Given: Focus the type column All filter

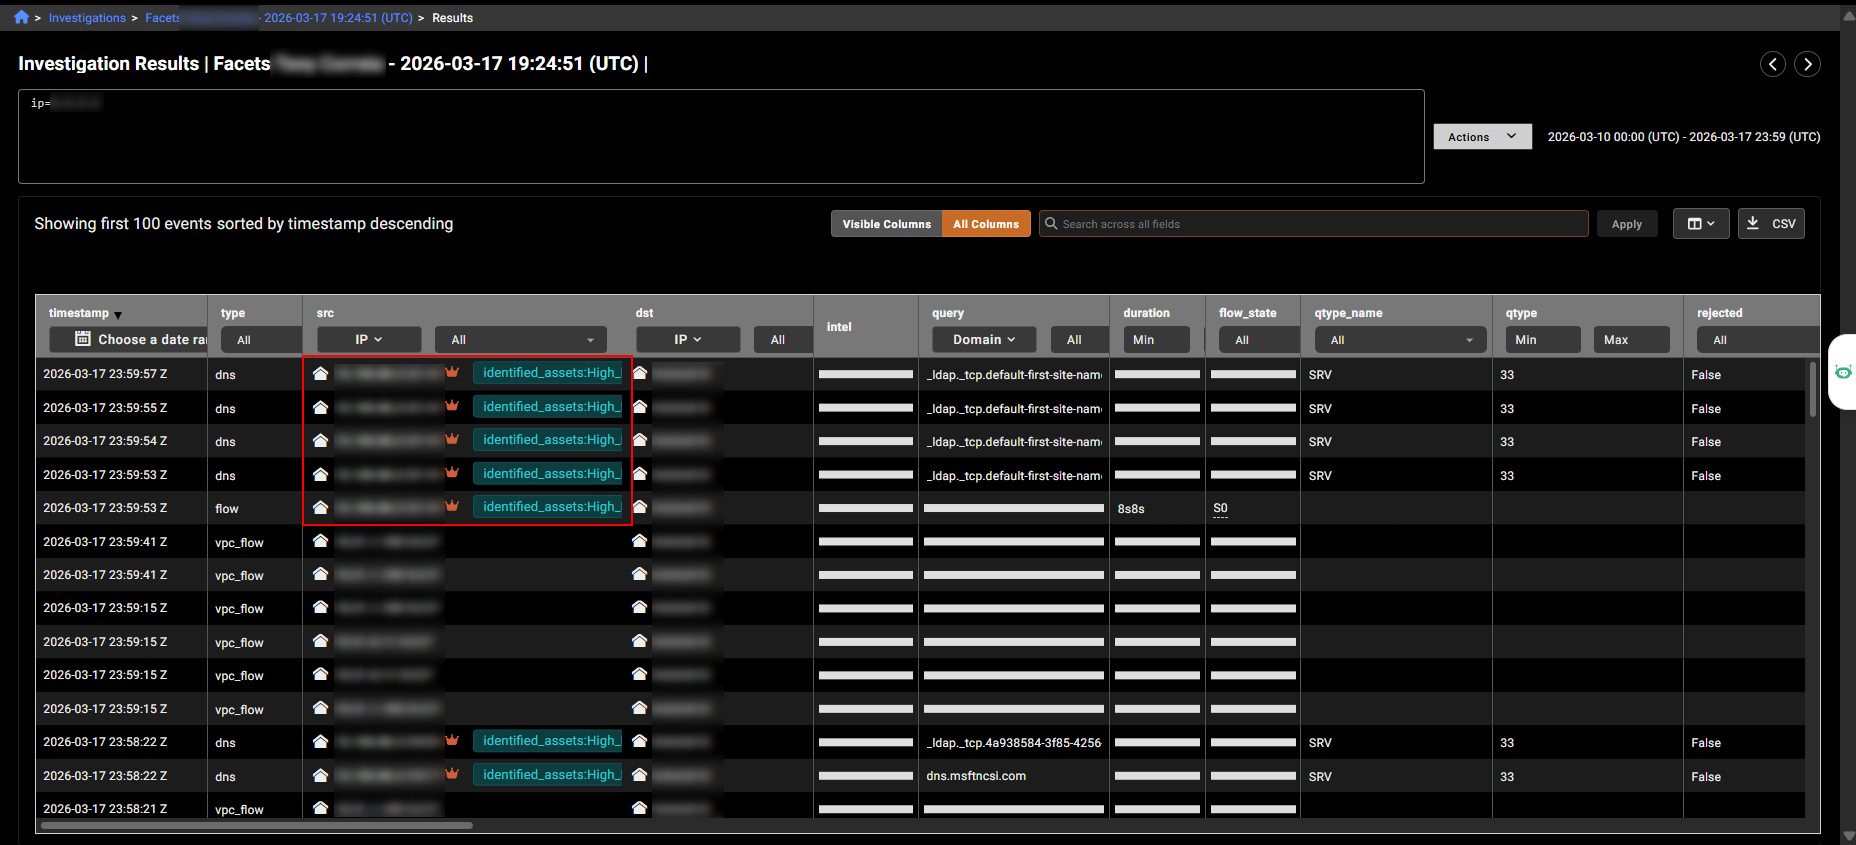Looking at the screenshot, I should coord(261,340).
